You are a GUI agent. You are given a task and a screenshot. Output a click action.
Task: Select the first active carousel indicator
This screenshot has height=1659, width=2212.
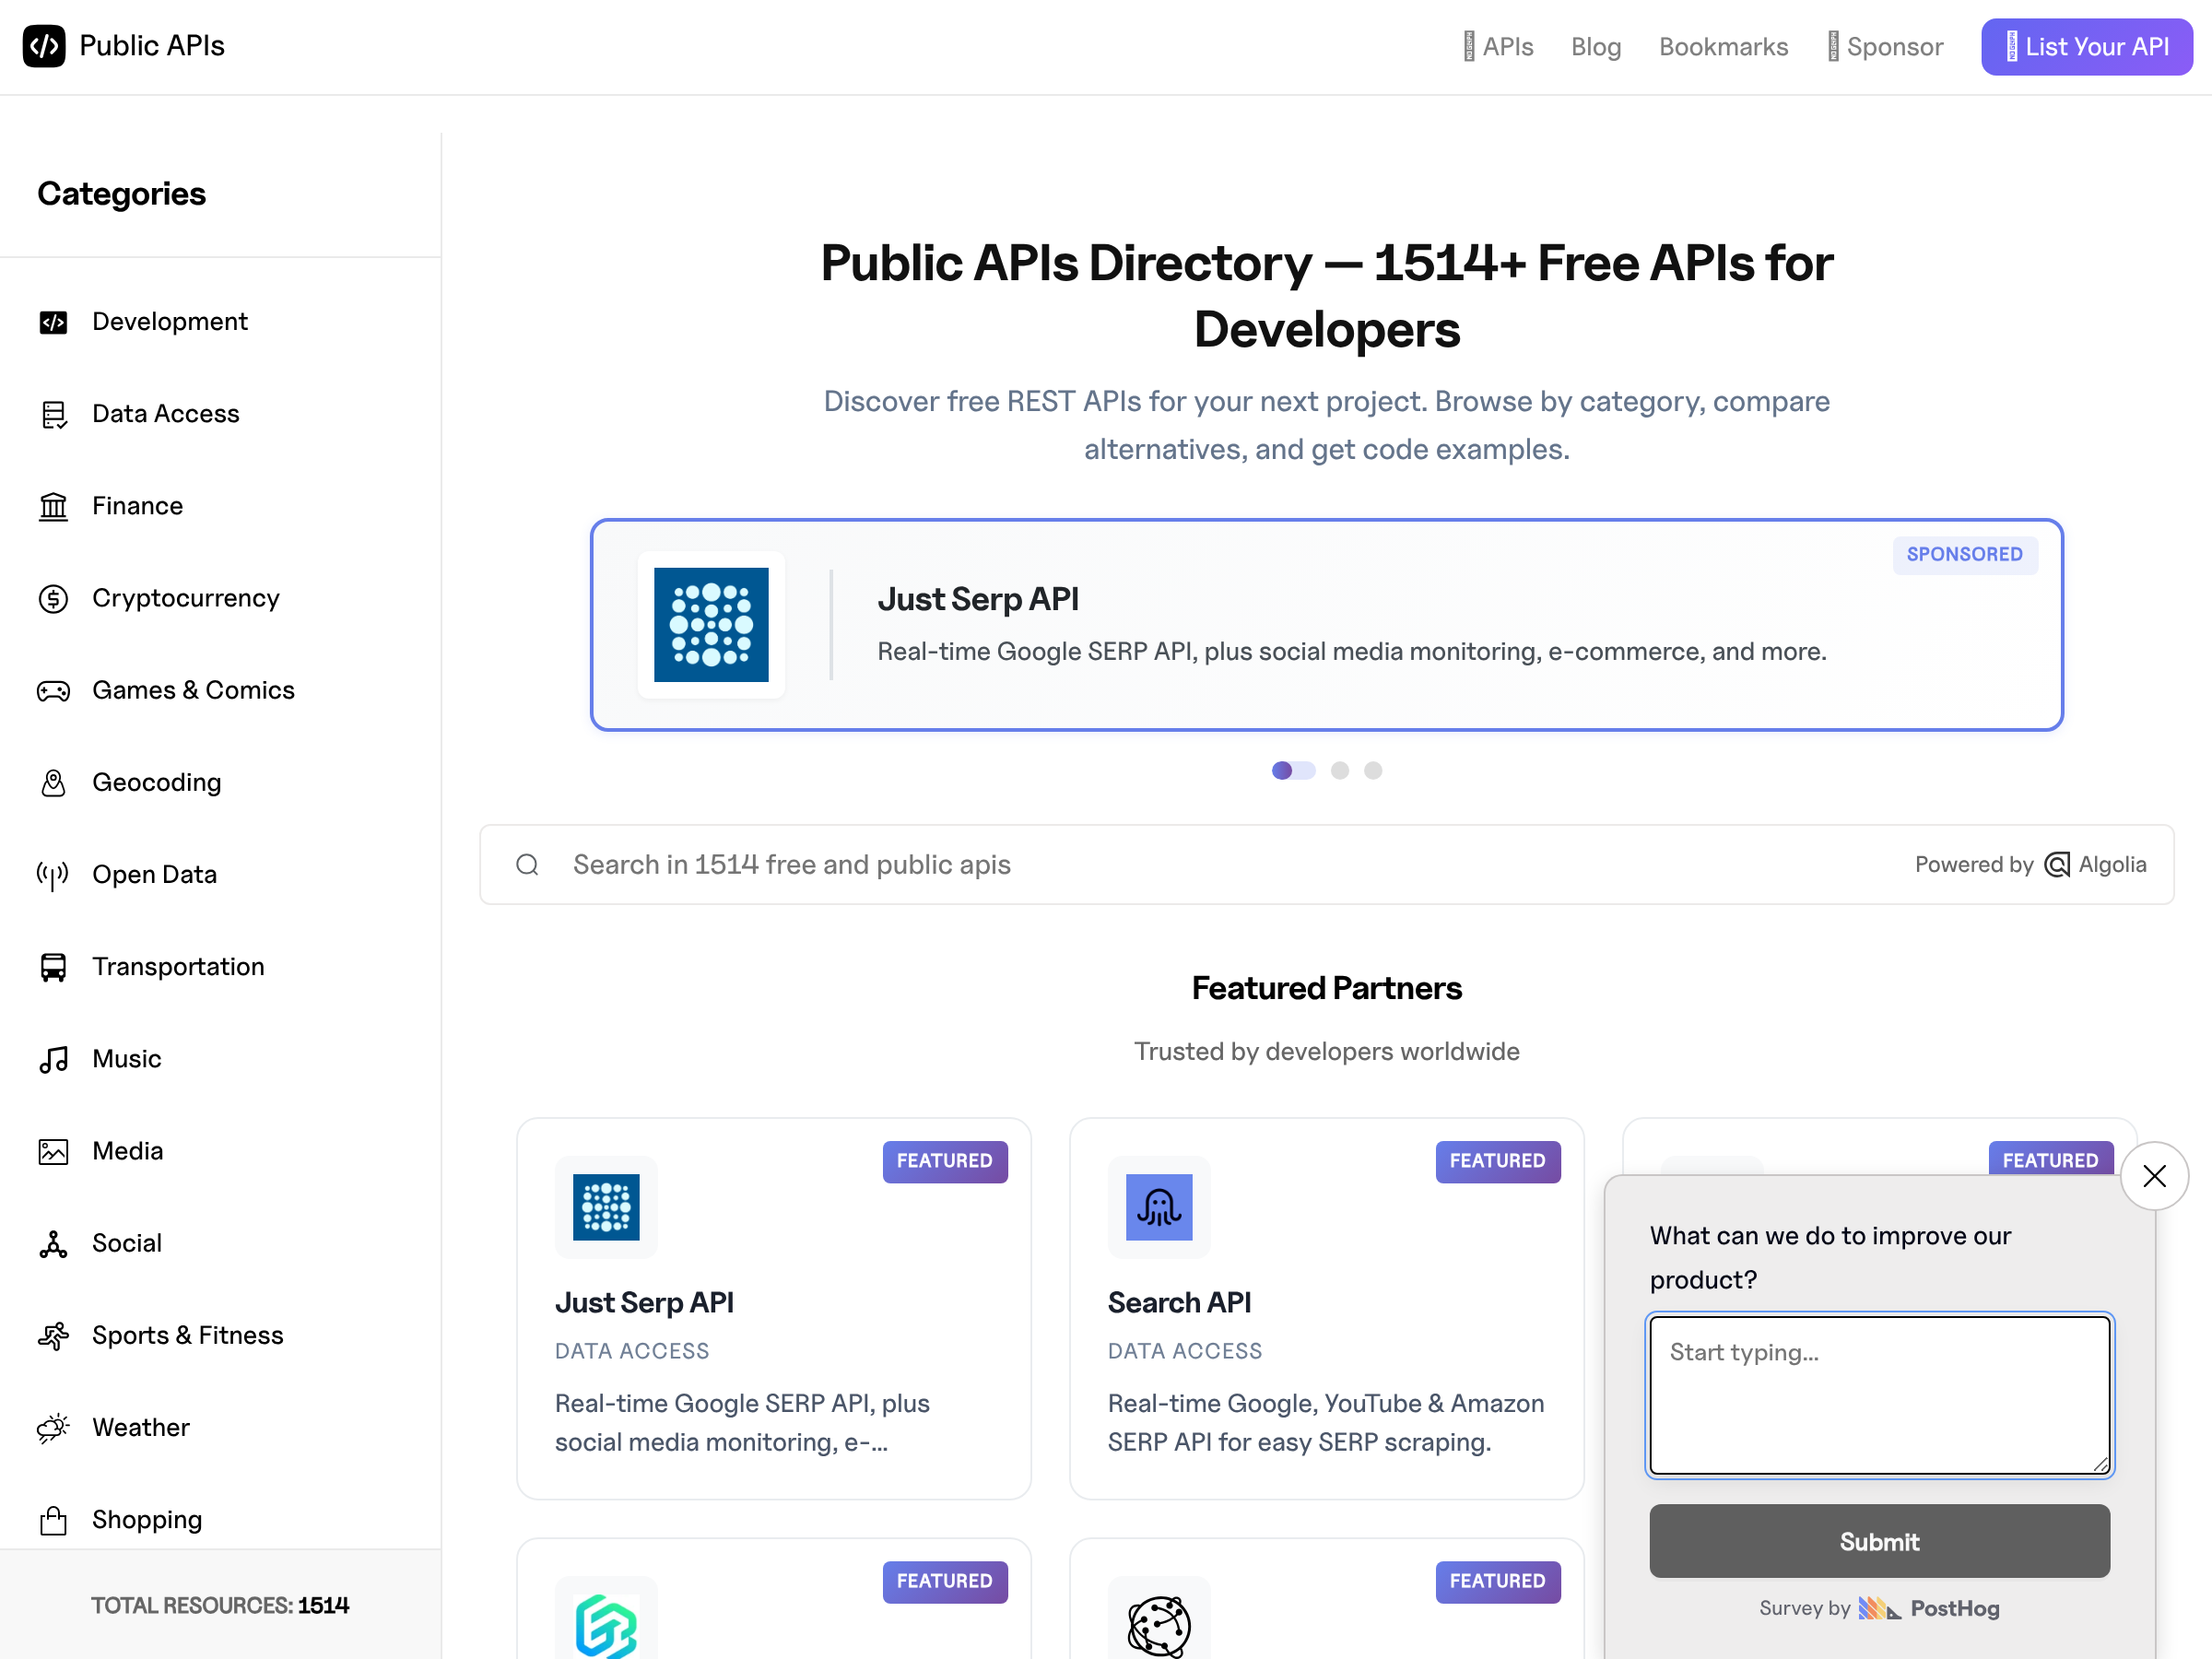coord(1292,770)
